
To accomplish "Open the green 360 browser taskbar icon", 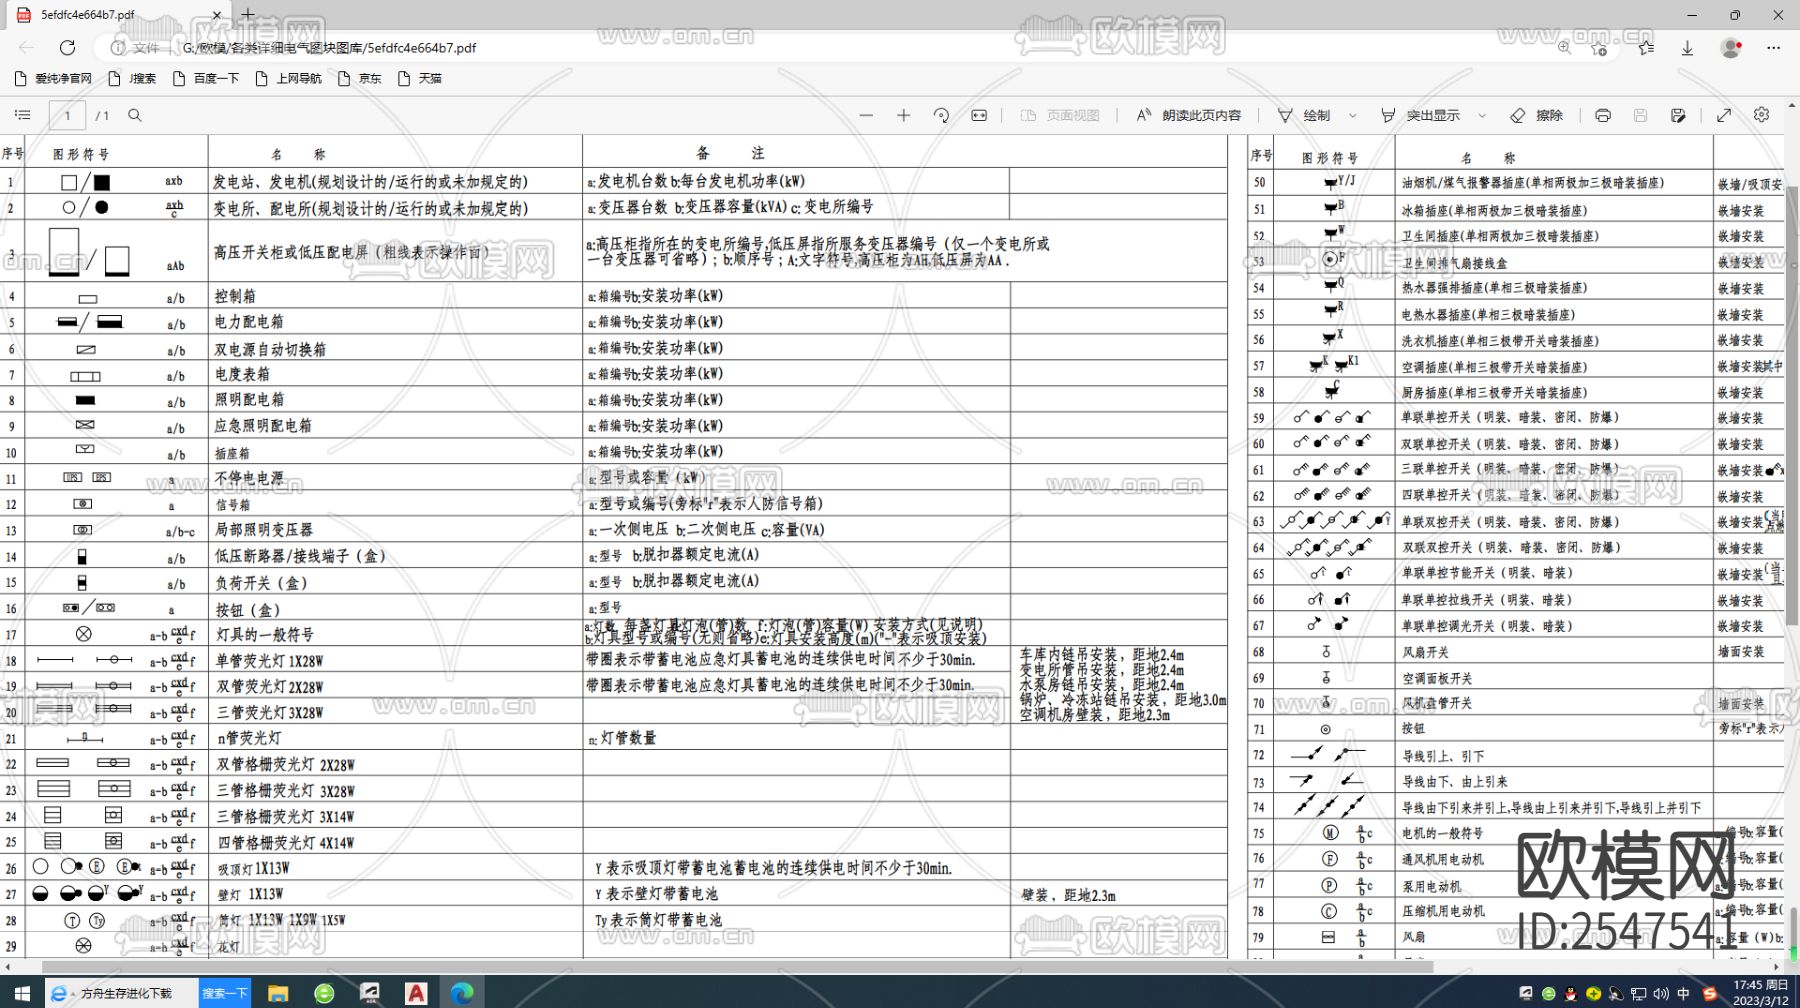I will [x=324, y=992].
